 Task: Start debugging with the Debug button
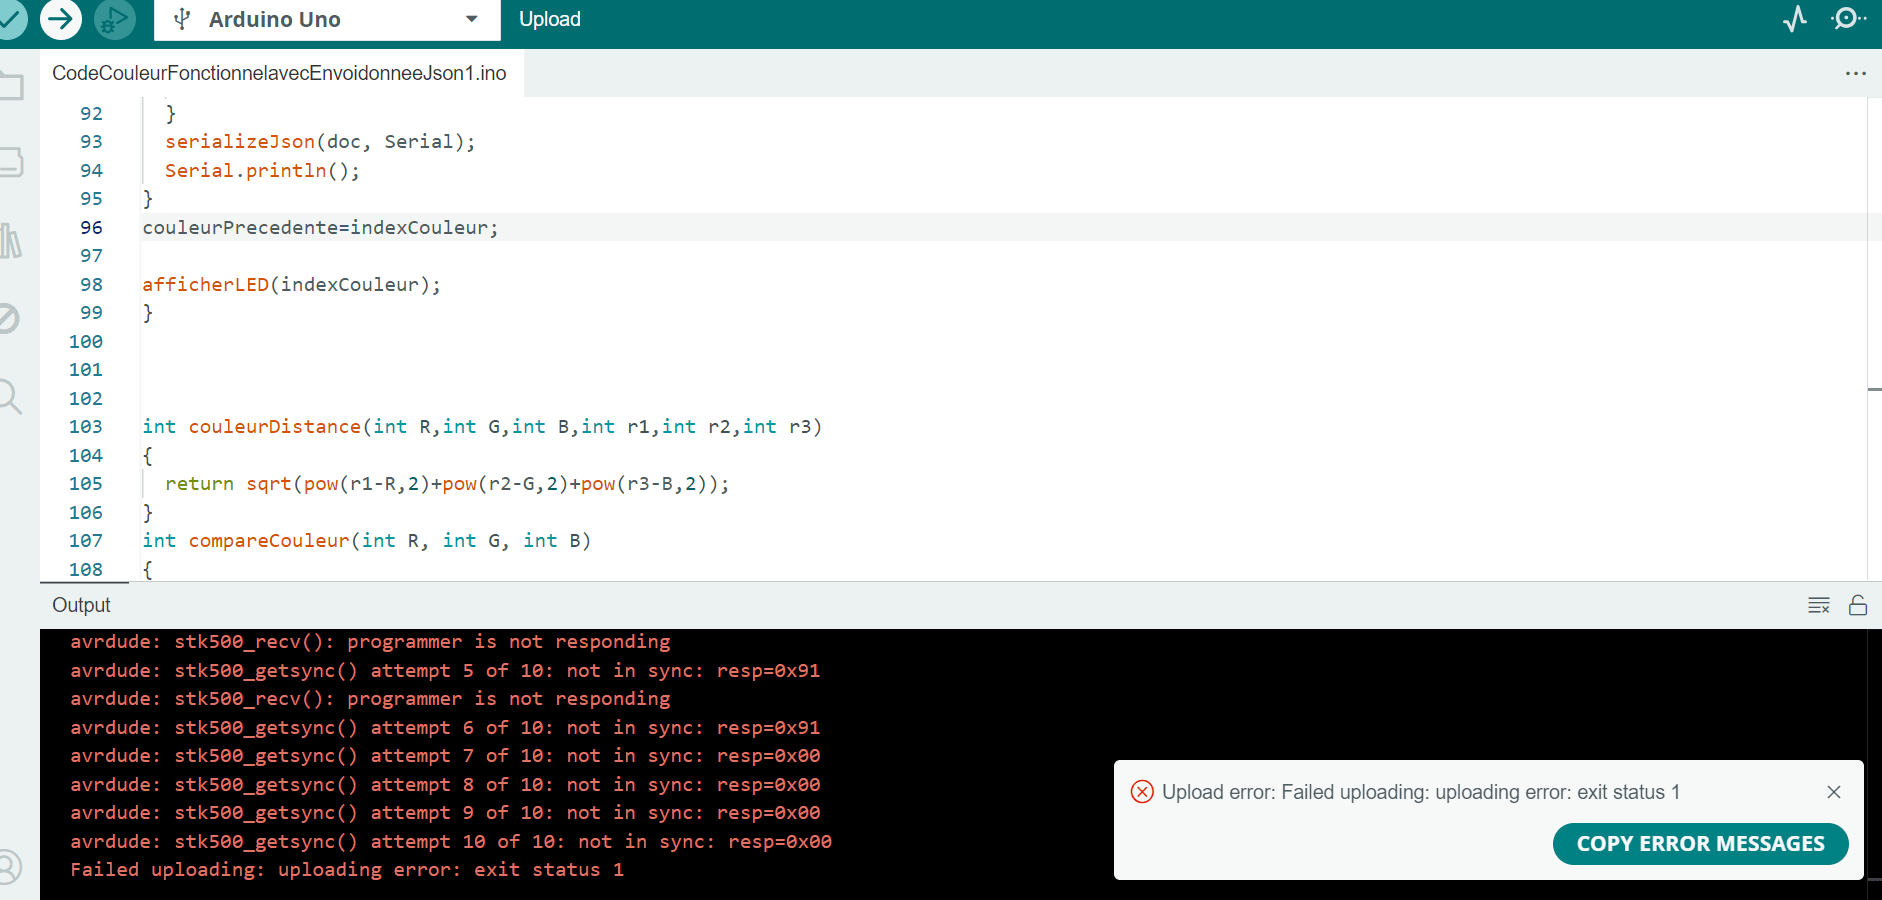point(115,19)
